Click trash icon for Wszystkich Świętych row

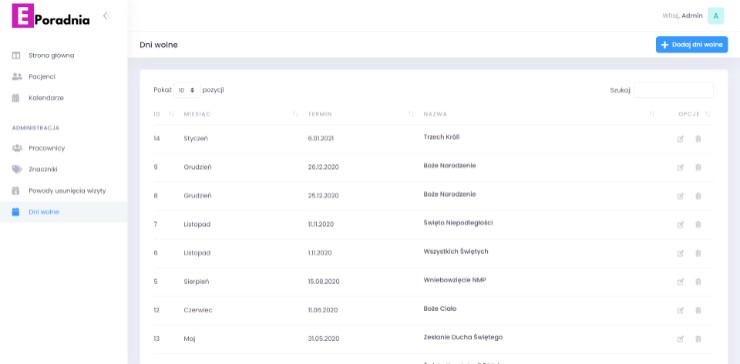(698, 253)
